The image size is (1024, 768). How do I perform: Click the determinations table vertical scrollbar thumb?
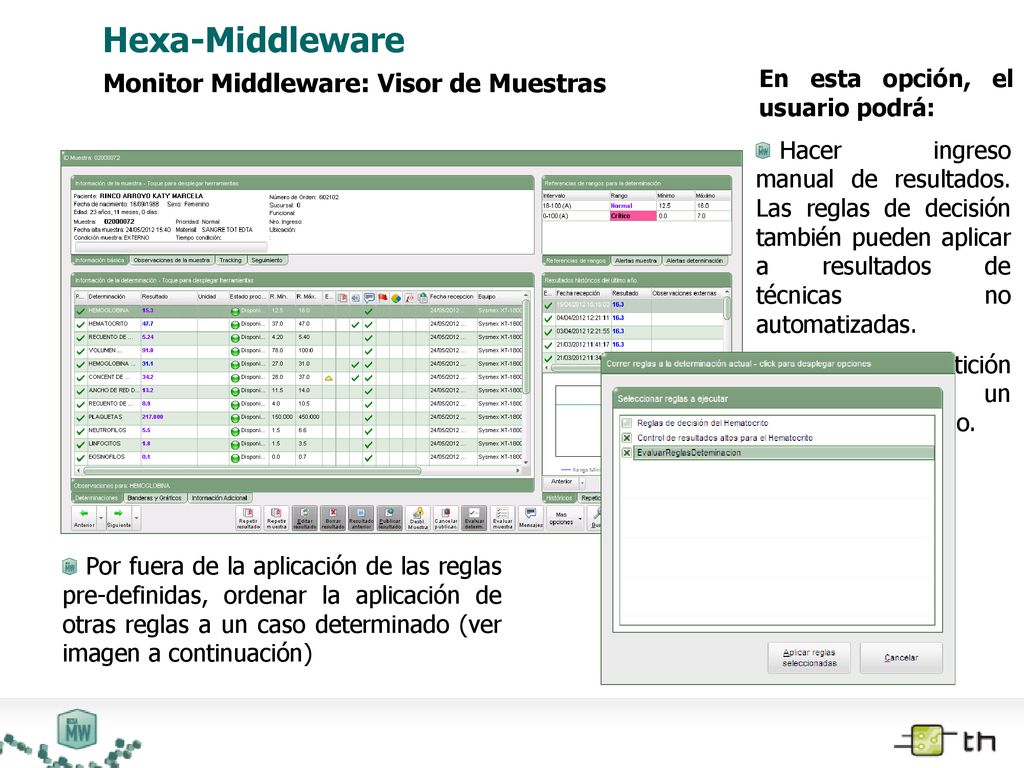click(x=526, y=346)
